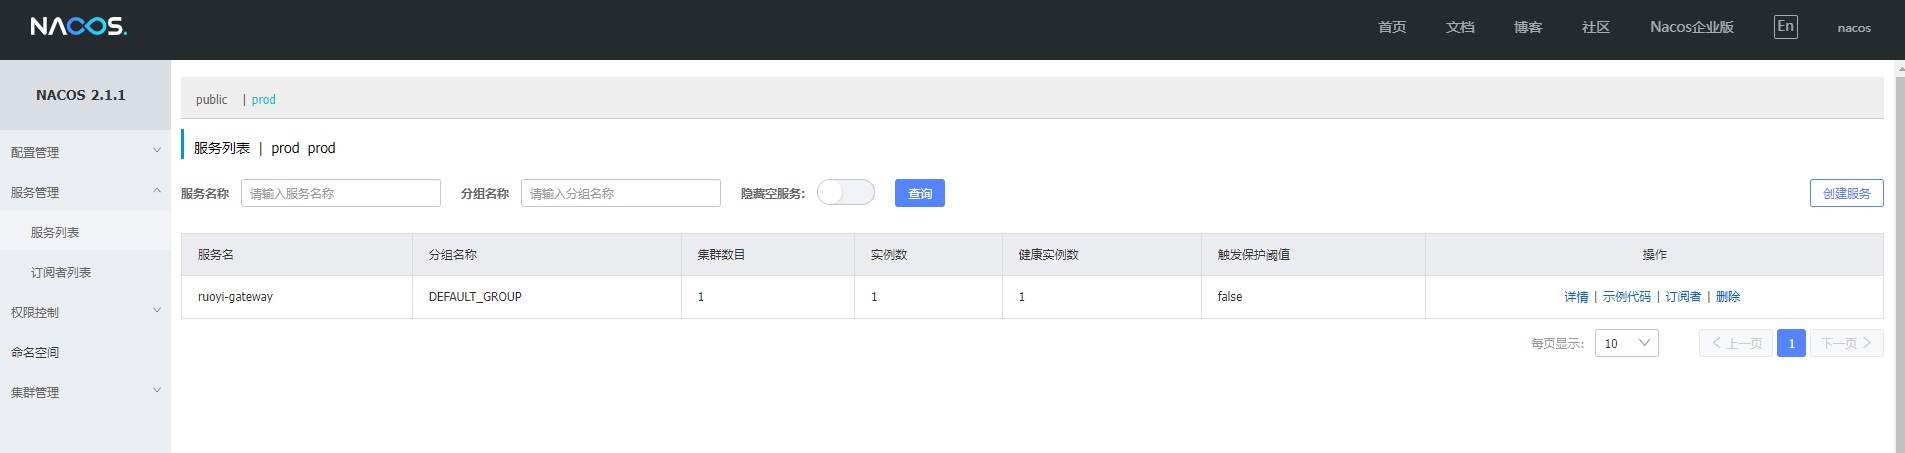Open 订阅者 for ruoyi-gateway
1905x453 pixels.
click(1683, 297)
